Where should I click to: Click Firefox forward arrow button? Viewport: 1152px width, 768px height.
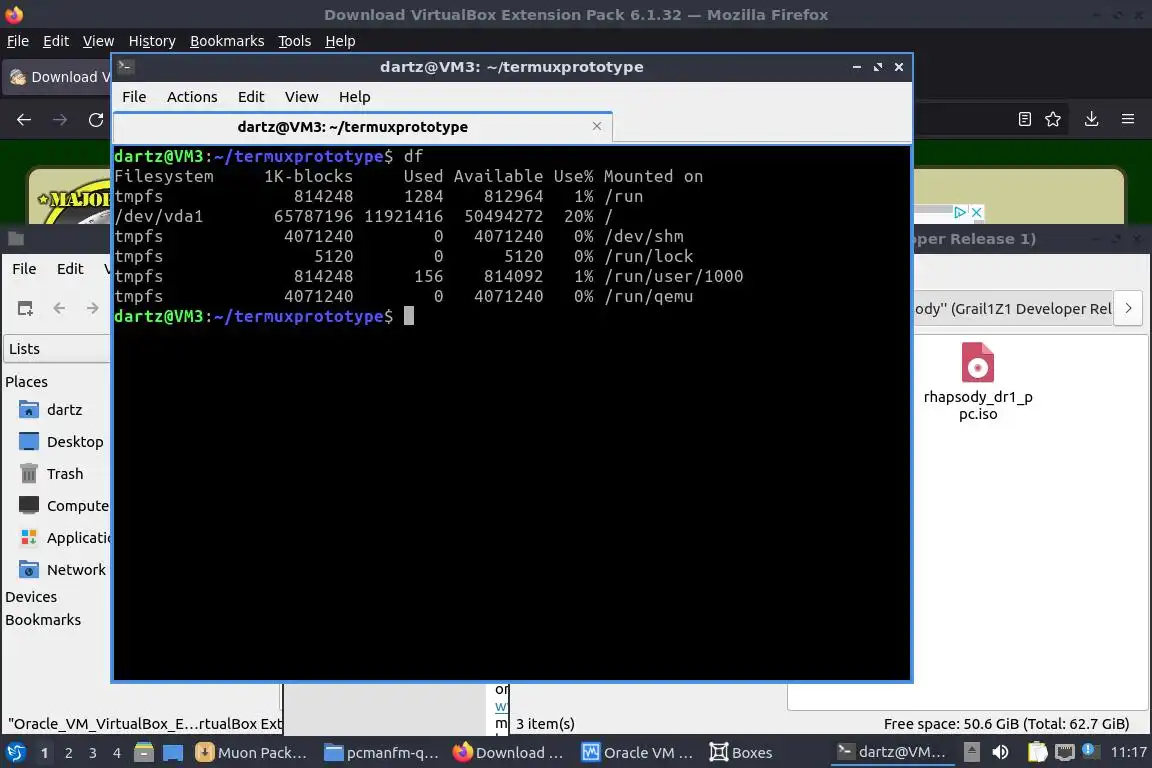click(60, 119)
